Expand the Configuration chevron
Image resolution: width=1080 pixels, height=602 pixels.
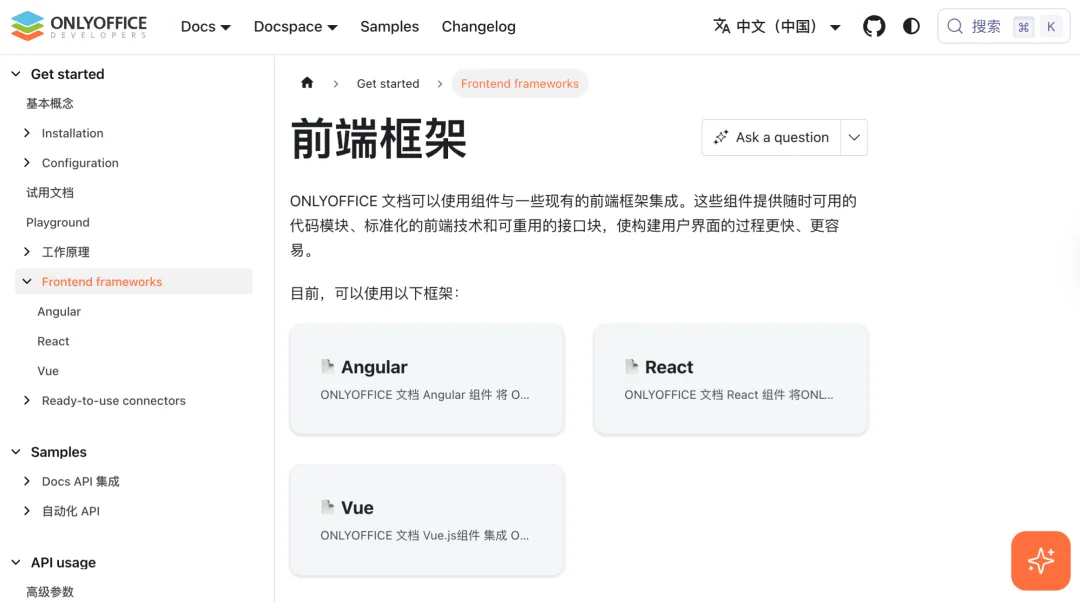point(27,163)
